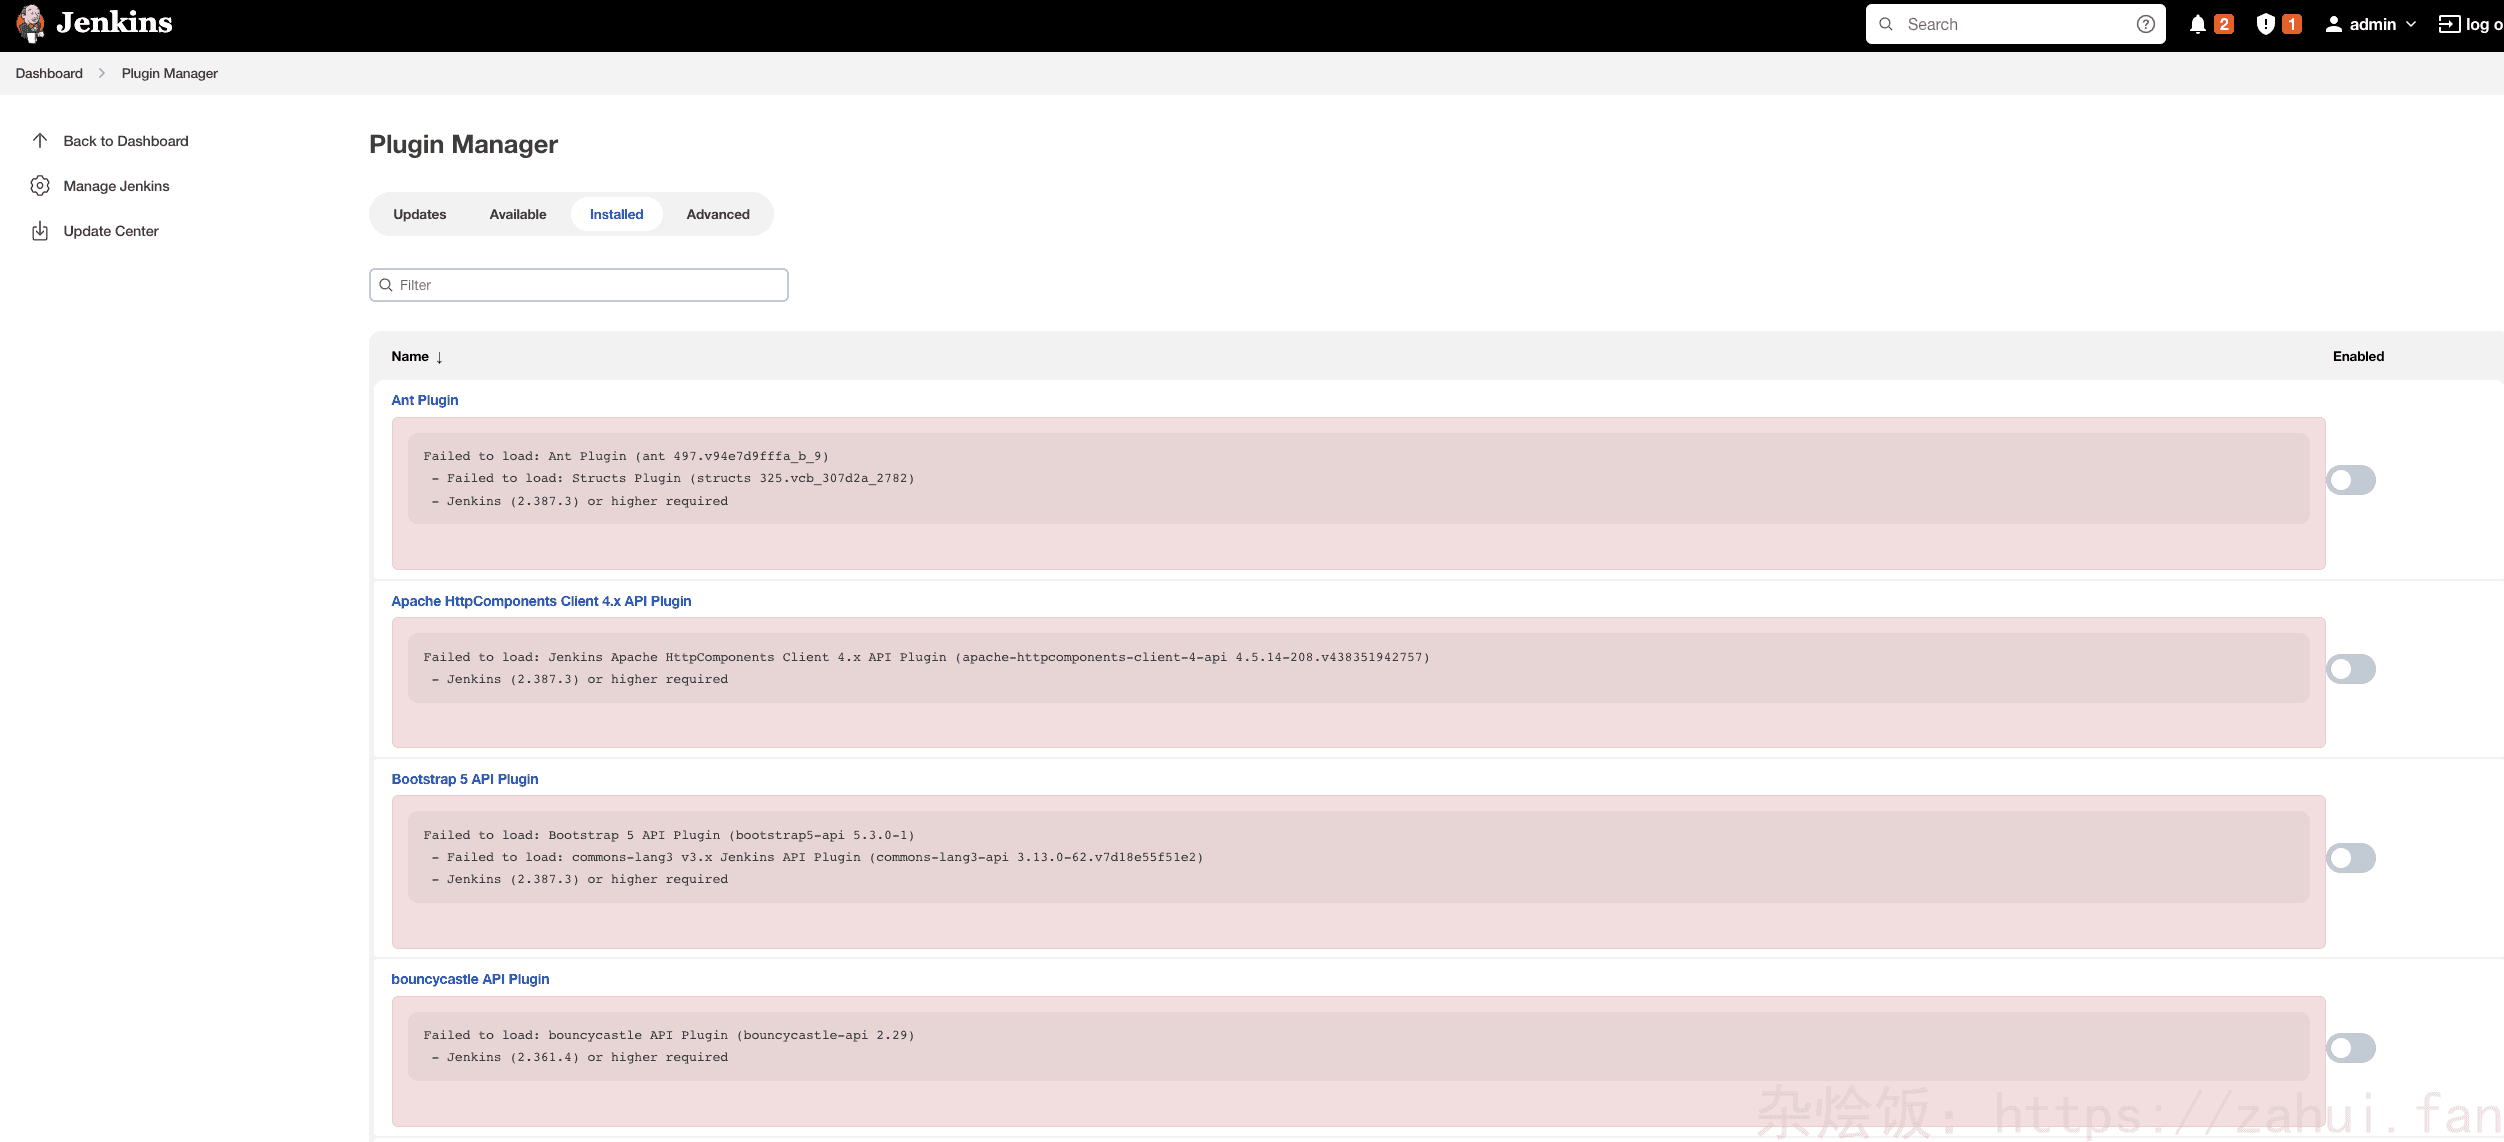Click the log out icon

[x=2449, y=25]
